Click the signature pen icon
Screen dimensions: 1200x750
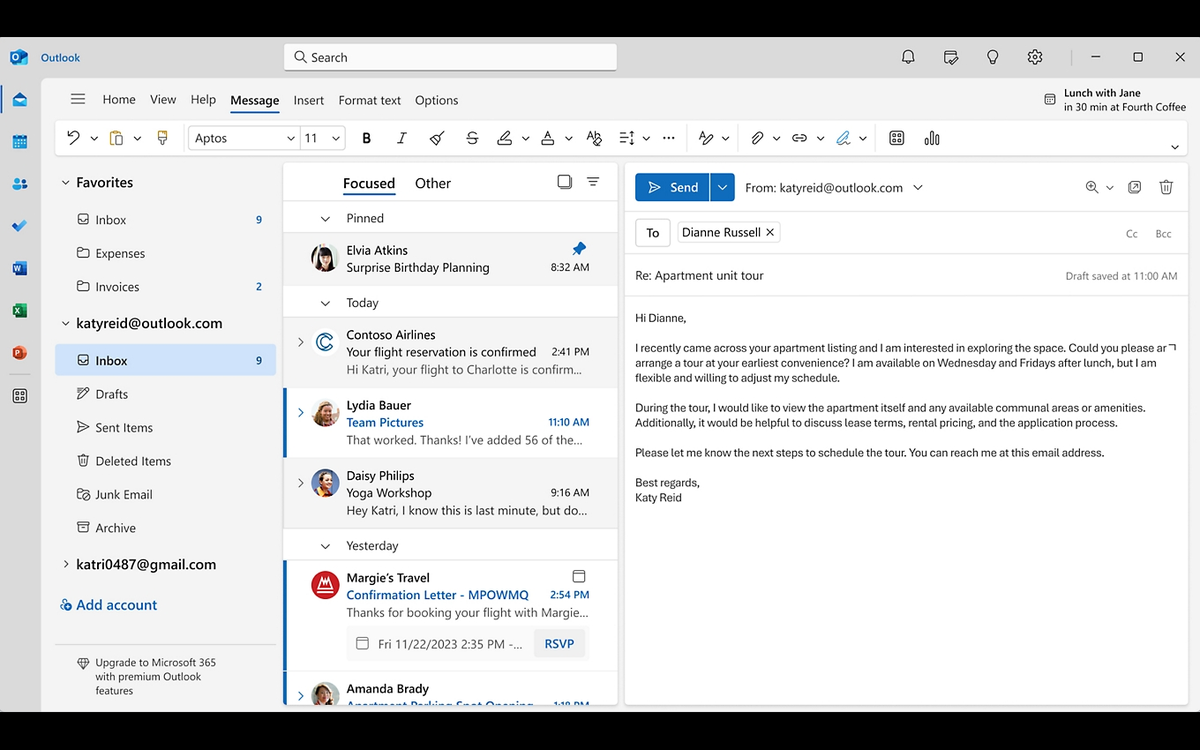(x=843, y=138)
